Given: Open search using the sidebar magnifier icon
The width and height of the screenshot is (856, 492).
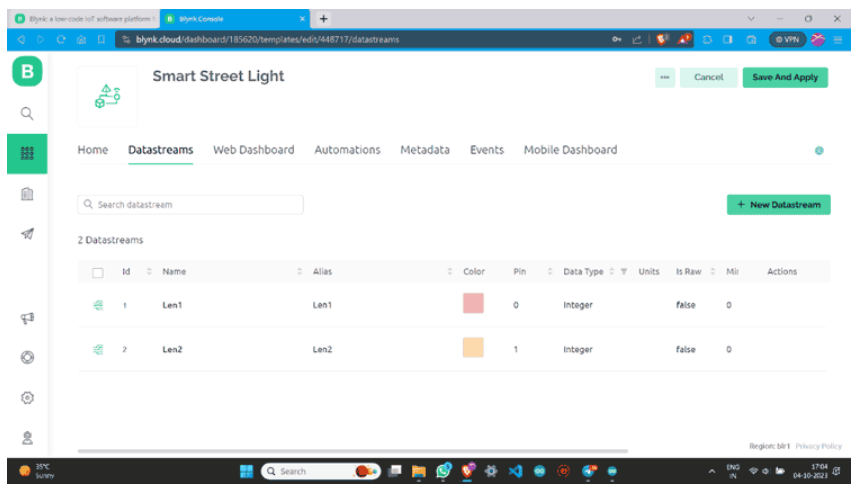Looking at the screenshot, I should pyautogui.click(x=27, y=113).
